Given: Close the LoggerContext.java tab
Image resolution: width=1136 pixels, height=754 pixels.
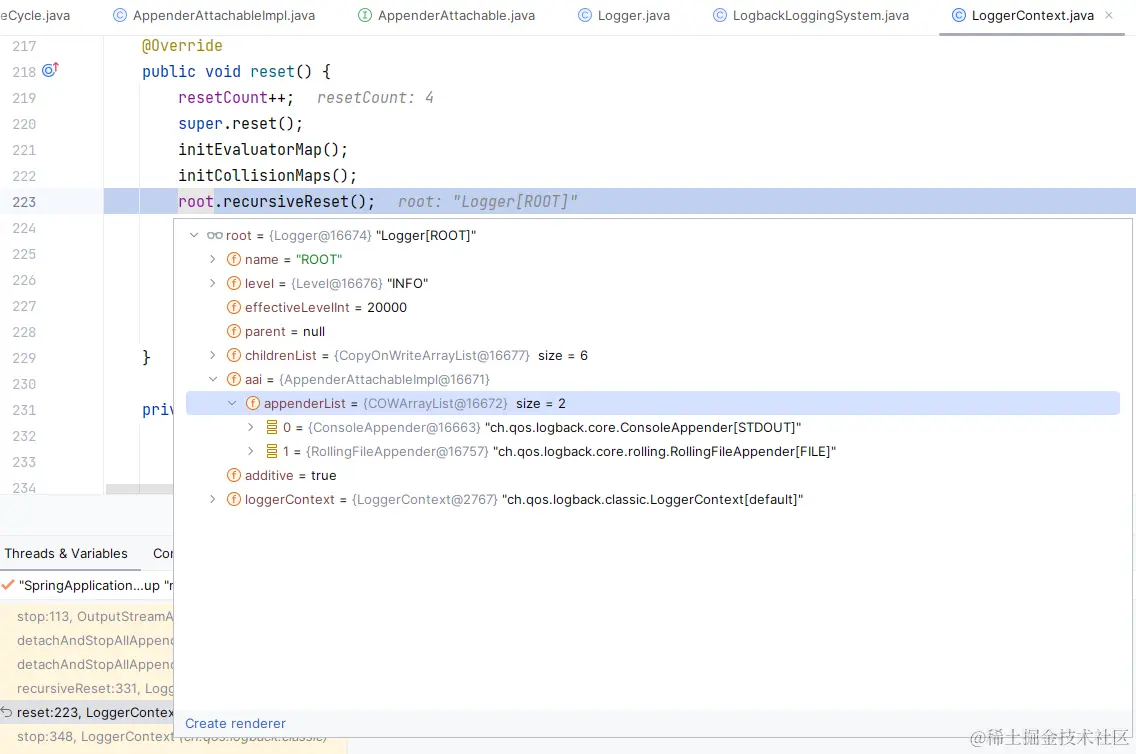Looking at the screenshot, I should point(1108,15).
